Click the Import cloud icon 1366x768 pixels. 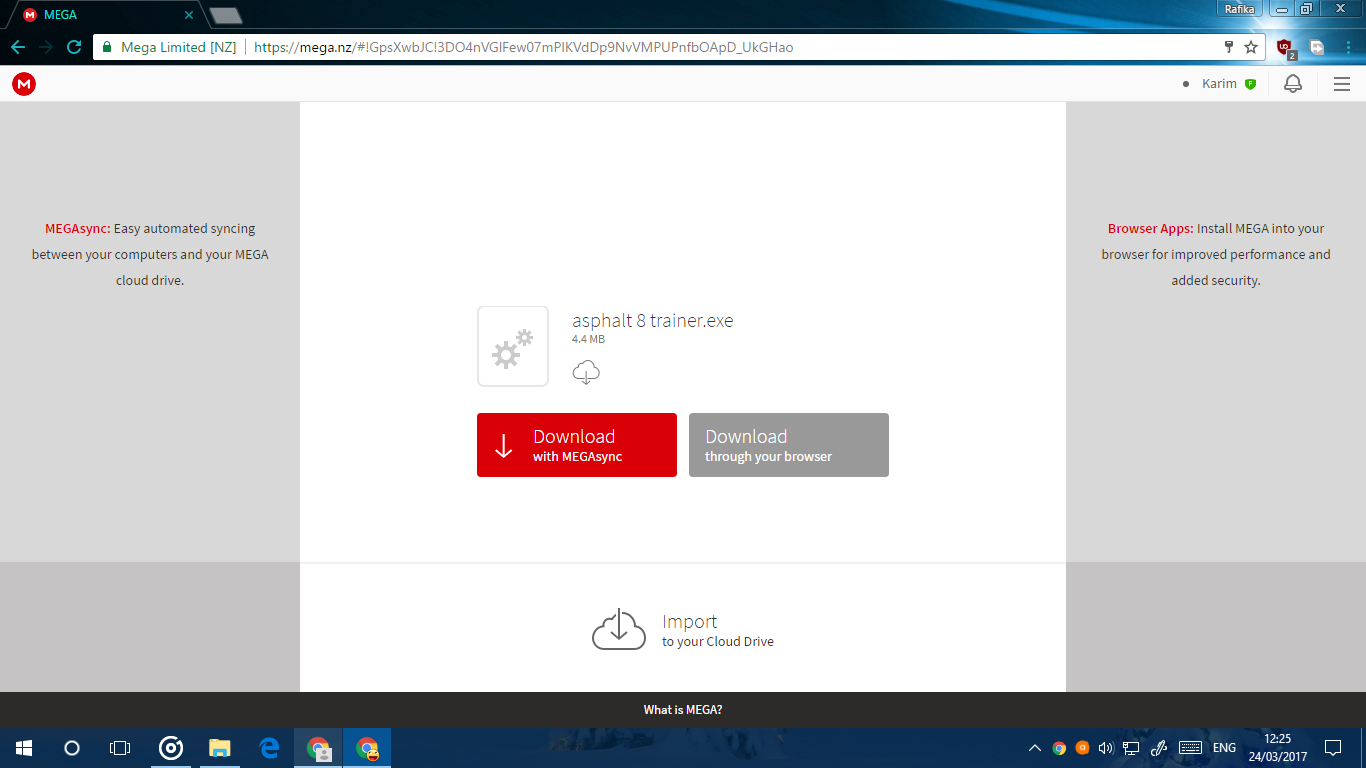[x=619, y=630]
